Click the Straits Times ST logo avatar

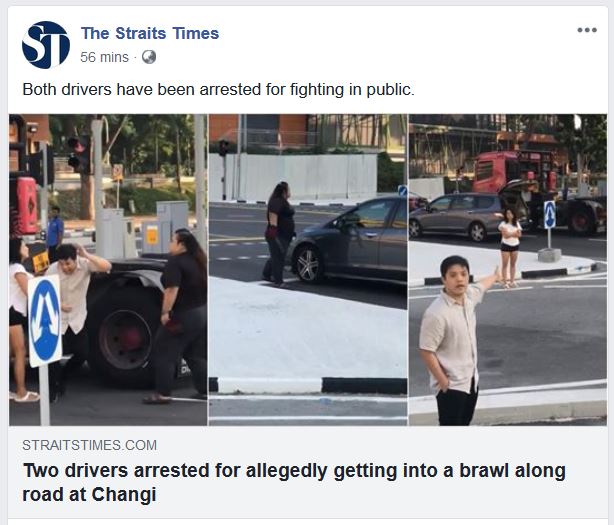[46, 45]
